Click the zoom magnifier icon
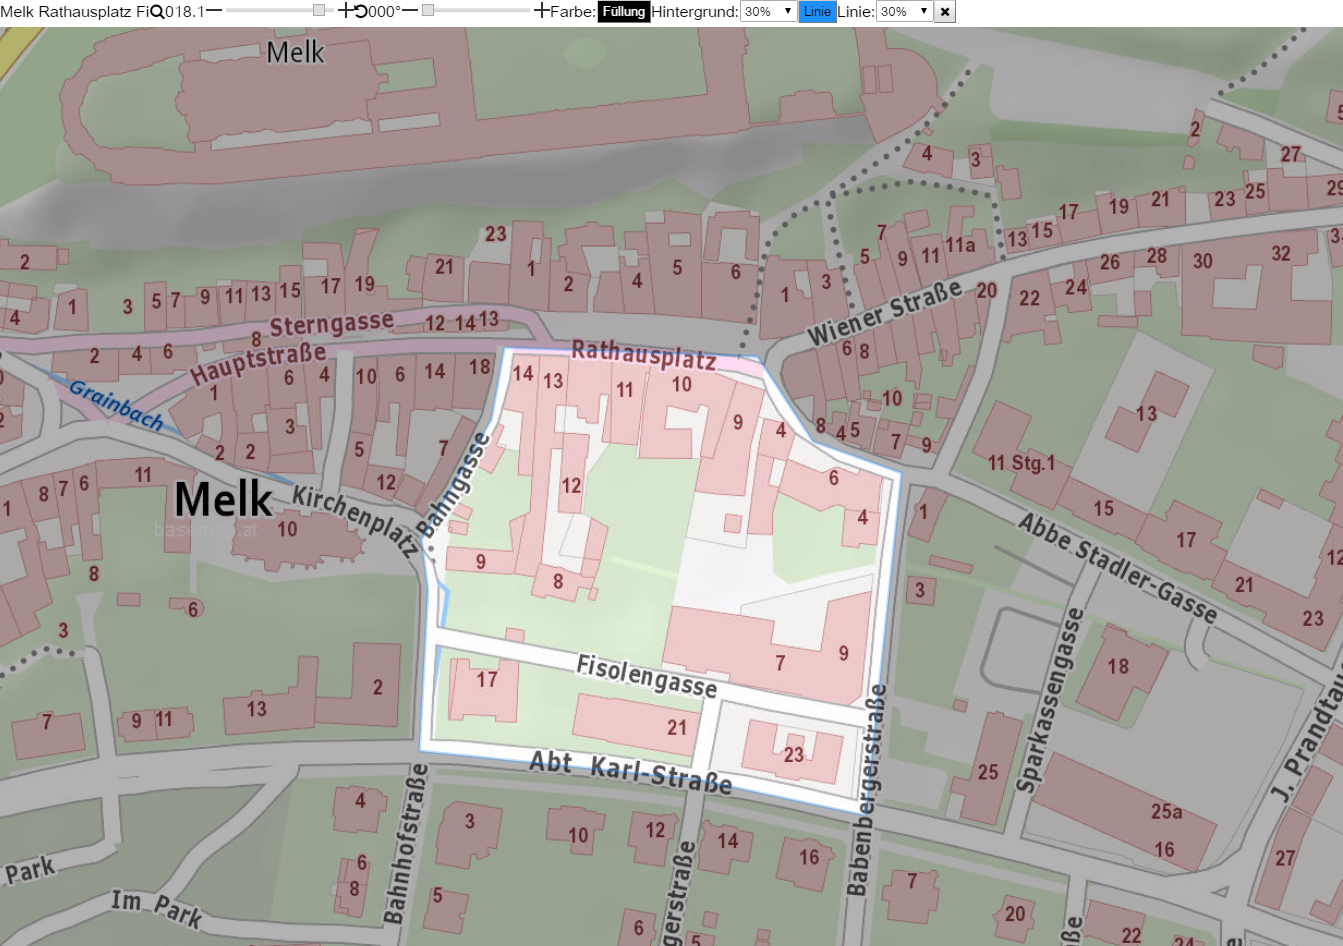The height and width of the screenshot is (946, 1343). click(x=157, y=12)
